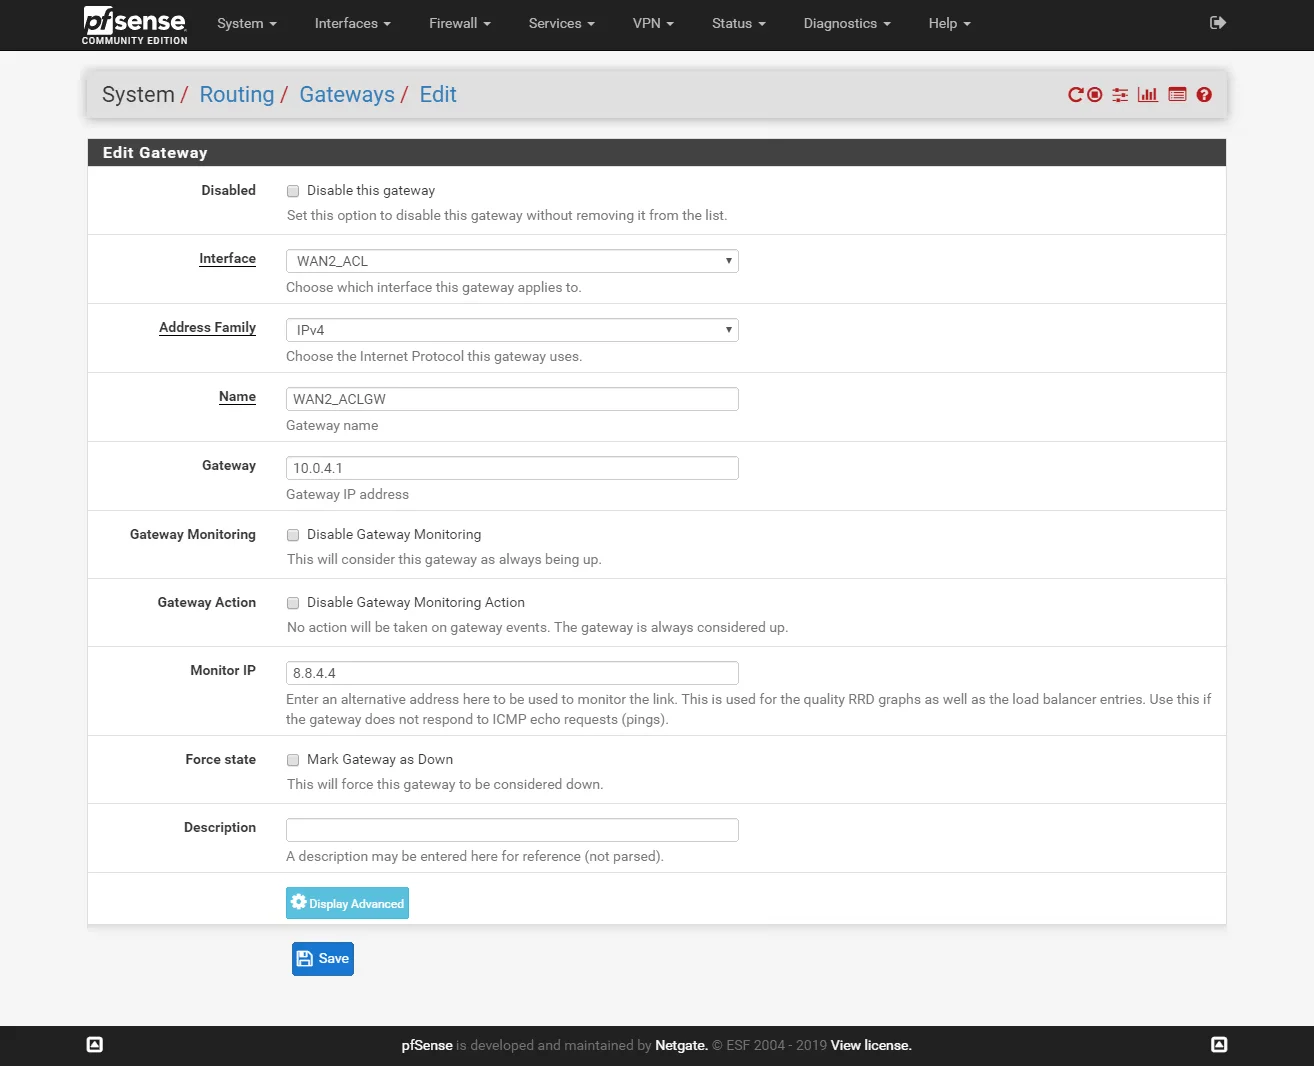
Task: View status logs using the log icon
Action: coord(1177,94)
